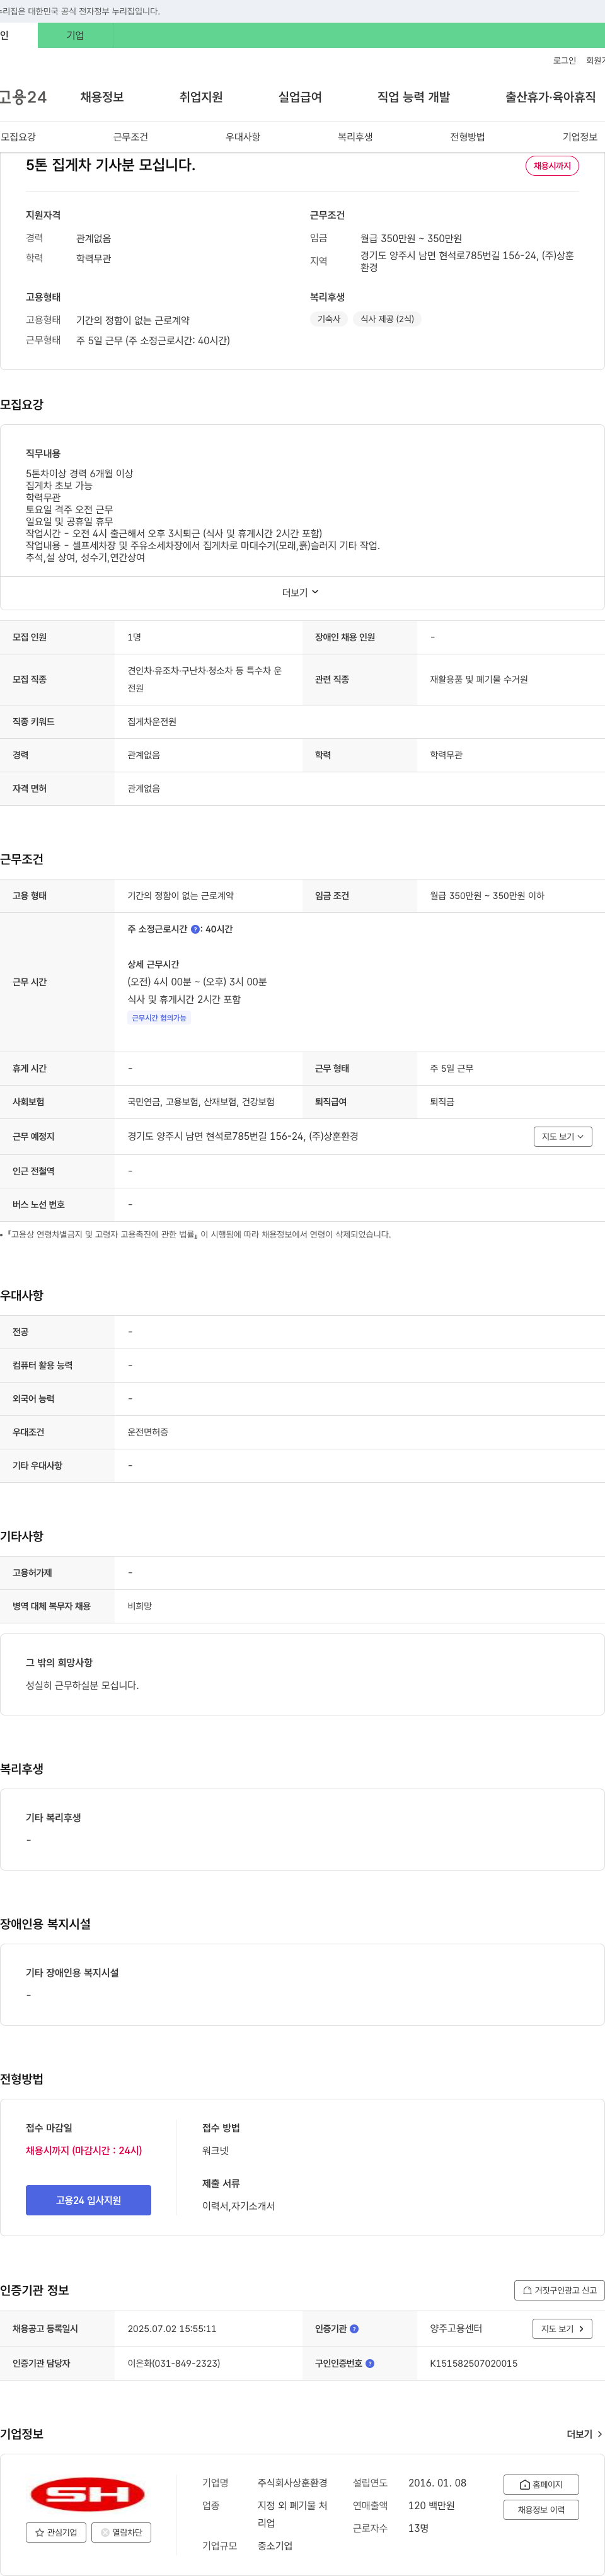This screenshot has height=2576, width=605.
Task: Open the 취업지원 menu
Action: [201, 97]
